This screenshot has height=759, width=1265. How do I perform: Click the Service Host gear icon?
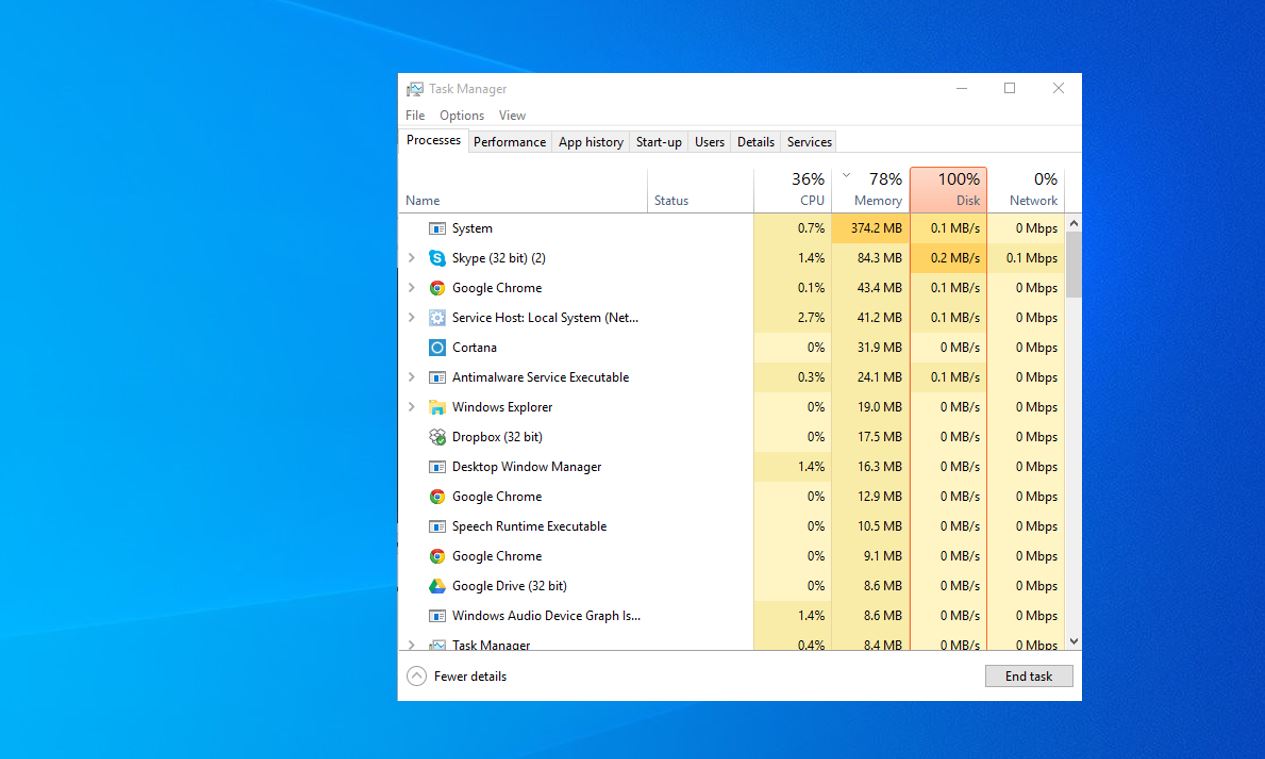coord(437,317)
